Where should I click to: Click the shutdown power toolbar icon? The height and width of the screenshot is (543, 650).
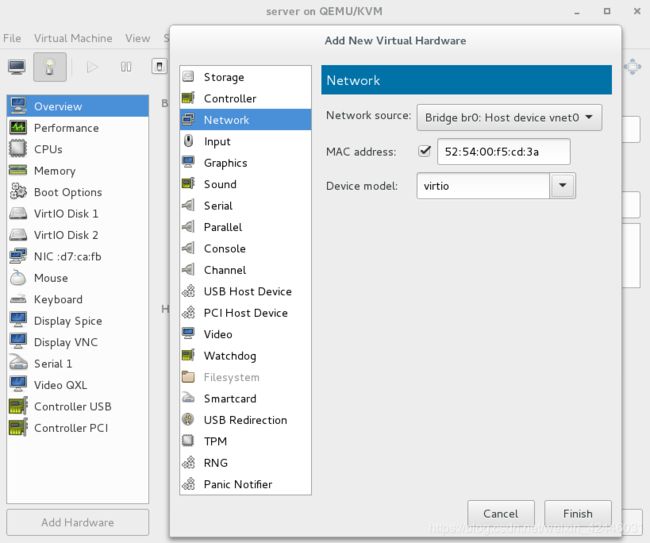[x=159, y=67]
